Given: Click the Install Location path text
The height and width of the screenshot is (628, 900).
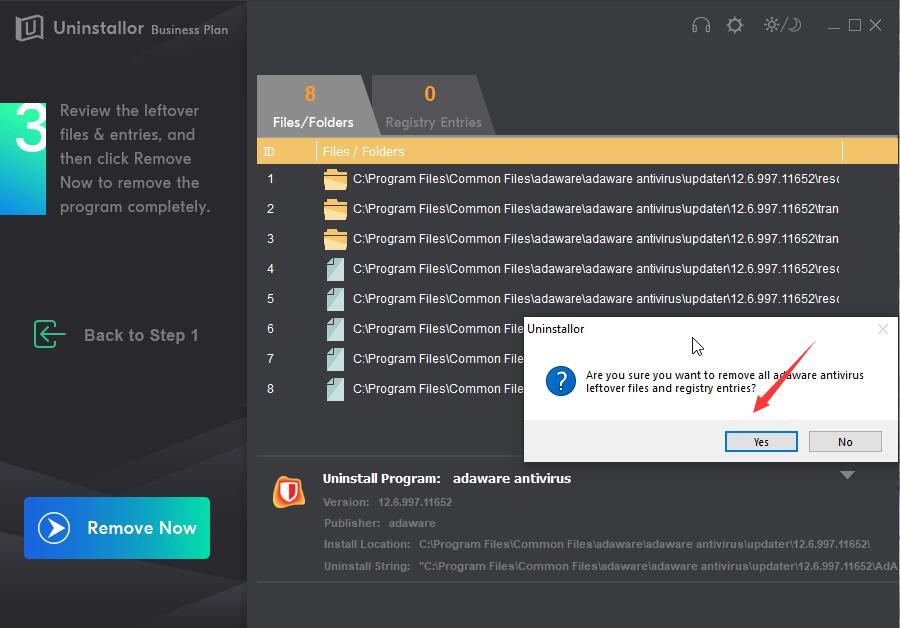Looking at the screenshot, I should (597, 544).
